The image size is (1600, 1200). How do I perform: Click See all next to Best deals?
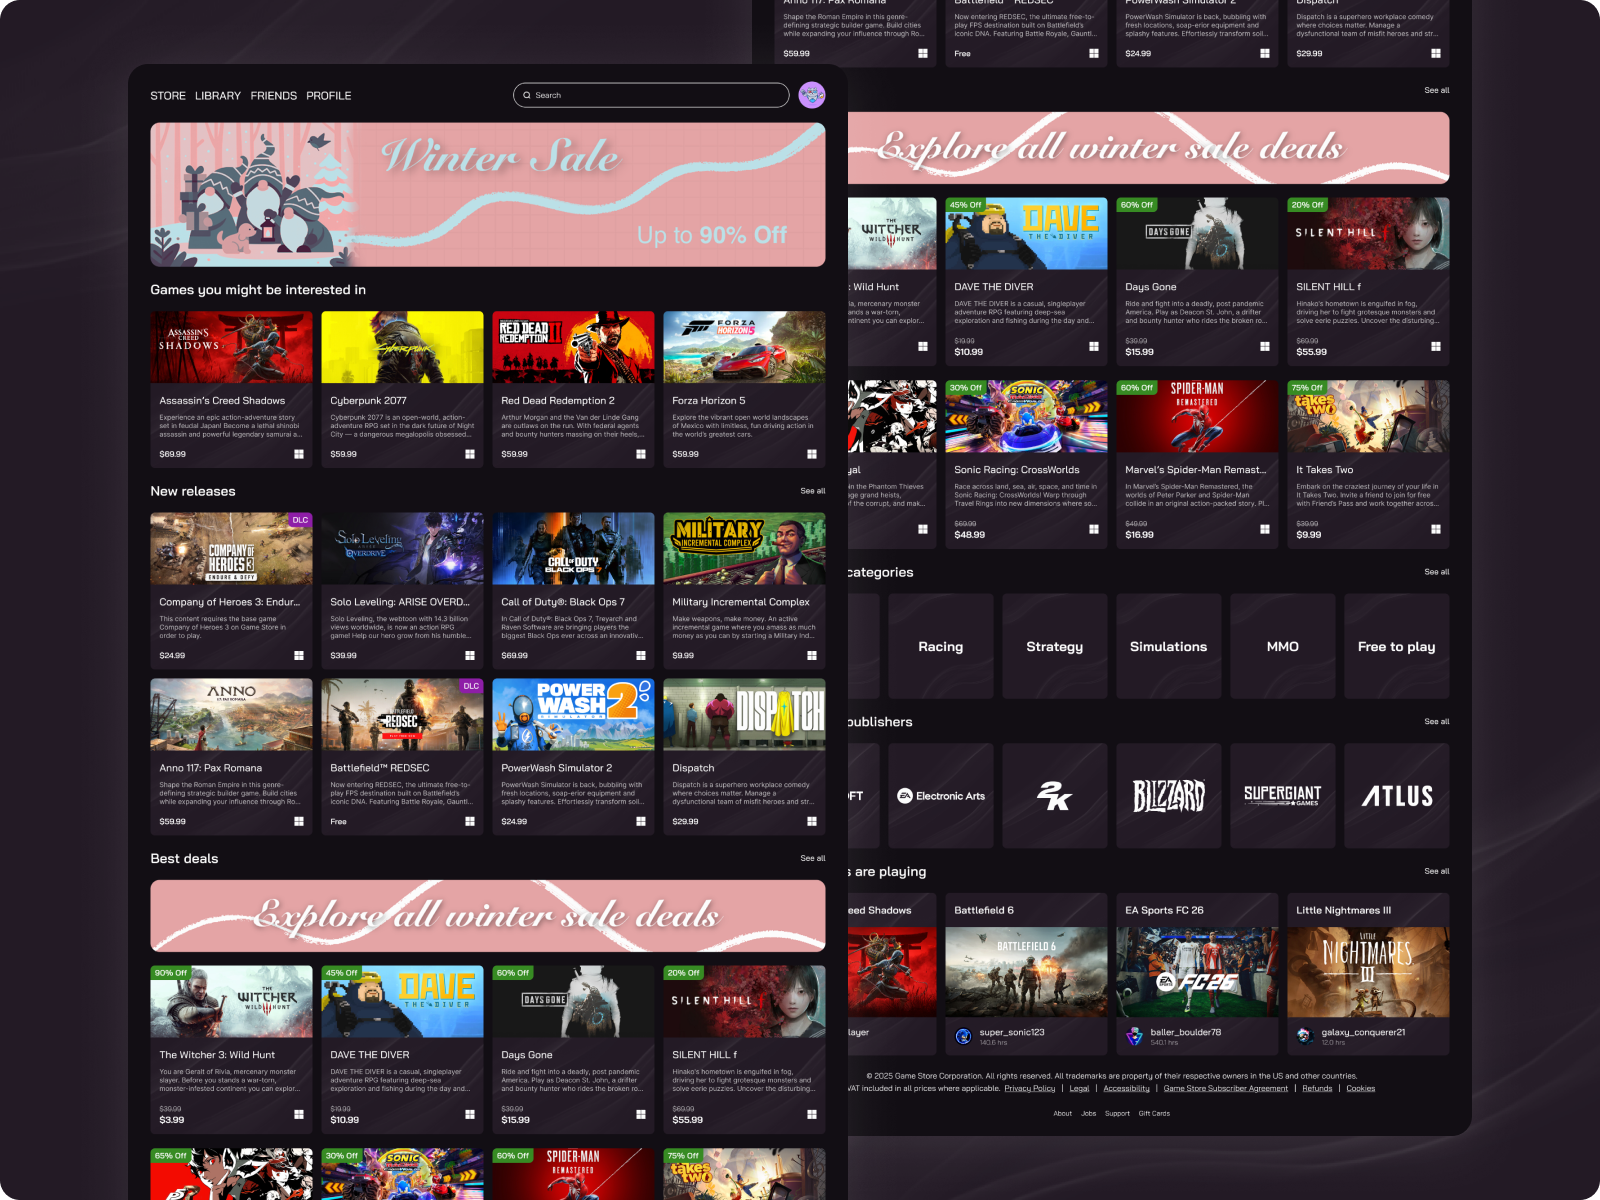(x=813, y=858)
